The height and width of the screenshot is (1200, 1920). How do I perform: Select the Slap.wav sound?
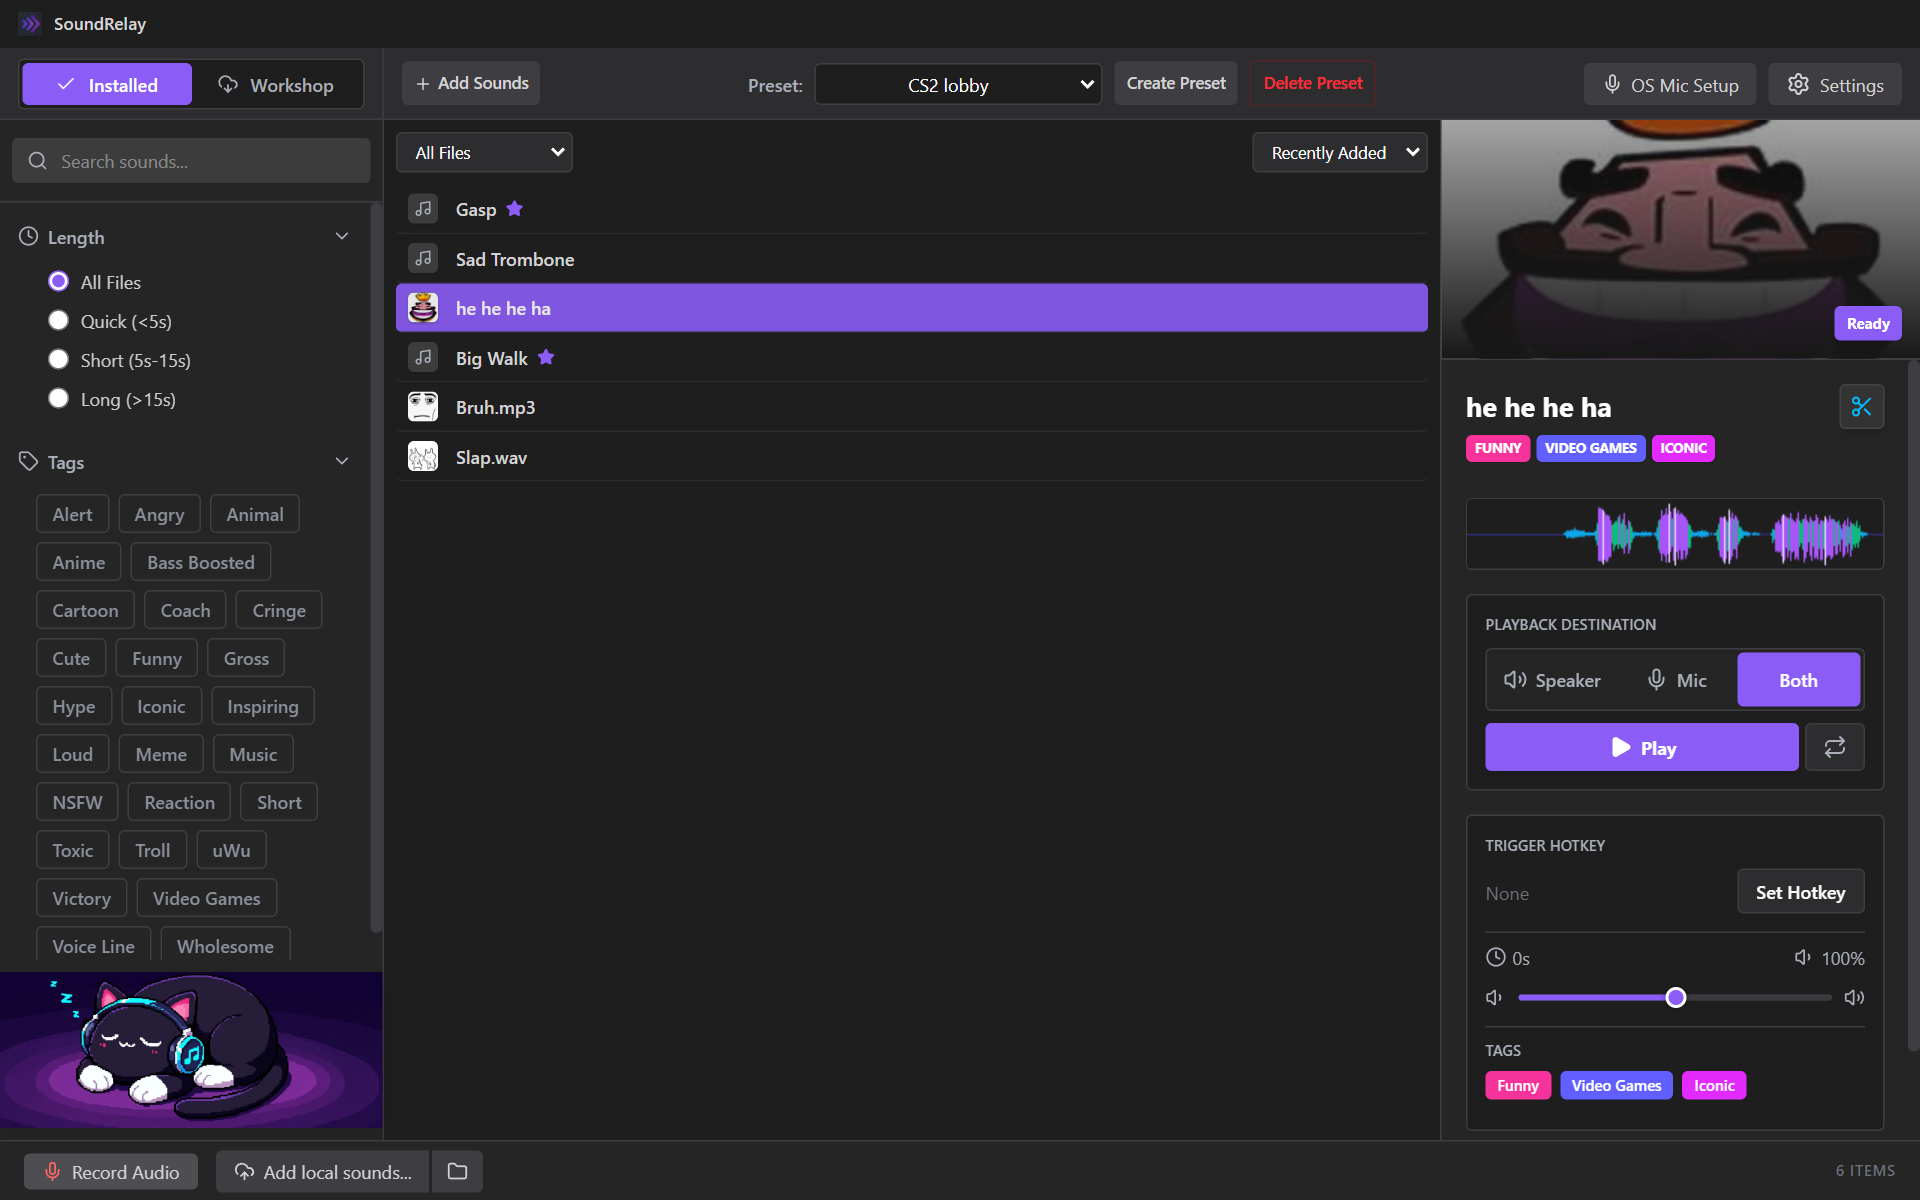[x=912, y=457]
